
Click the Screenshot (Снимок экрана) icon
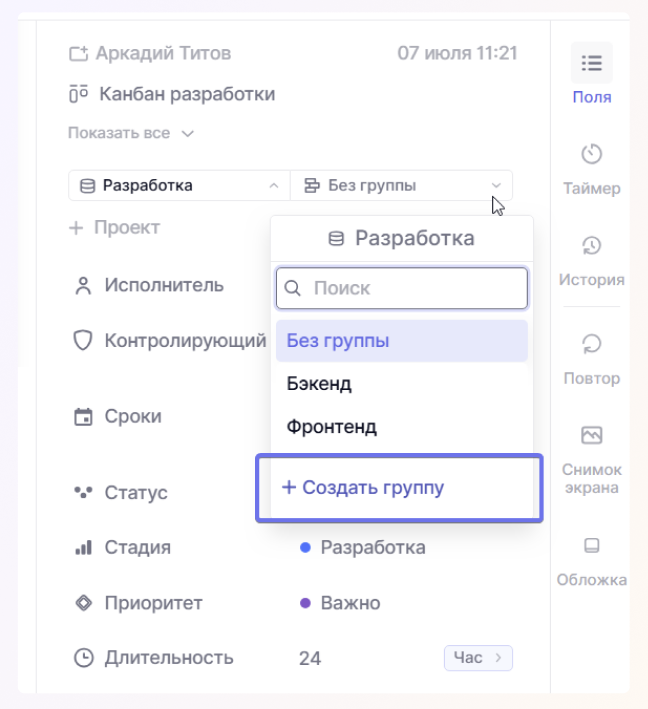click(x=591, y=435)
